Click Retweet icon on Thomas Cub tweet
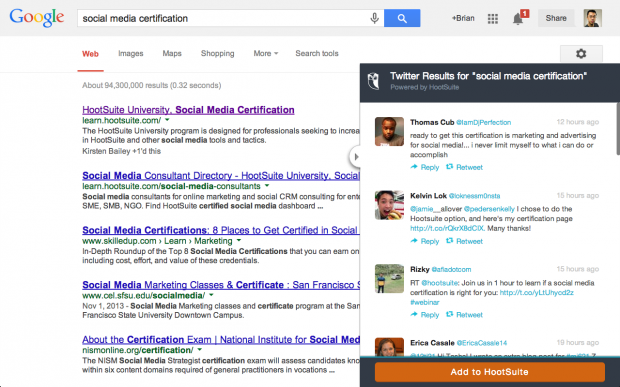620x387 pixels. [x=449, y=167]
